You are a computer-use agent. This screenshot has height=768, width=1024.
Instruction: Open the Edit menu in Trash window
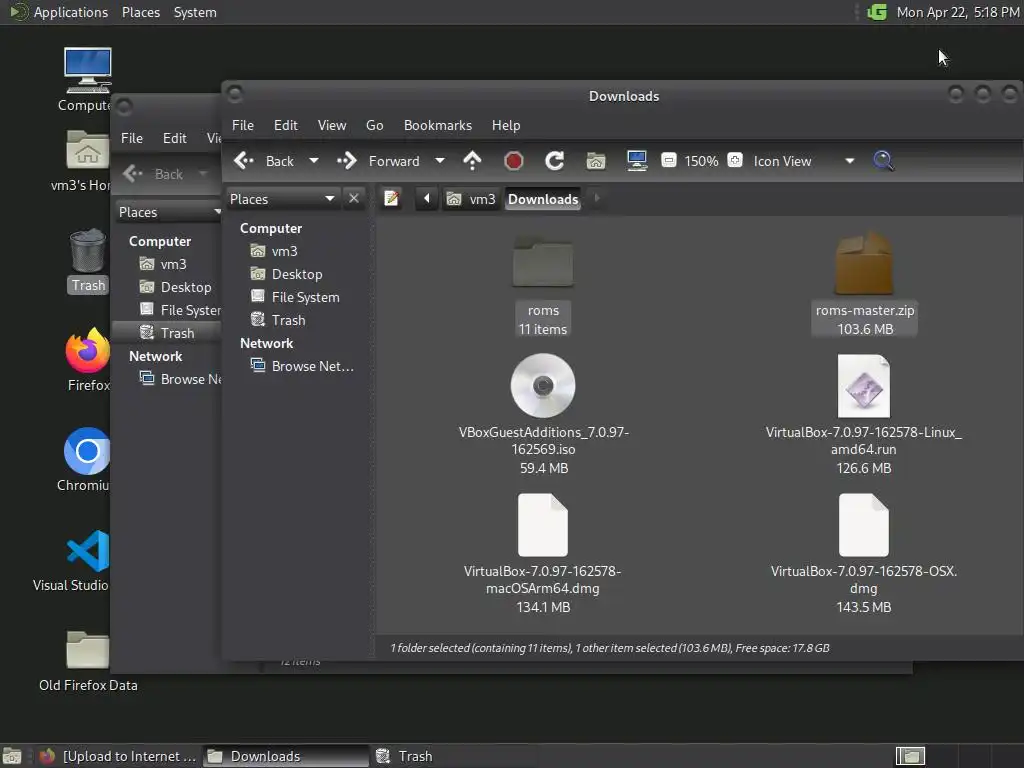click(x=174, y=138)
